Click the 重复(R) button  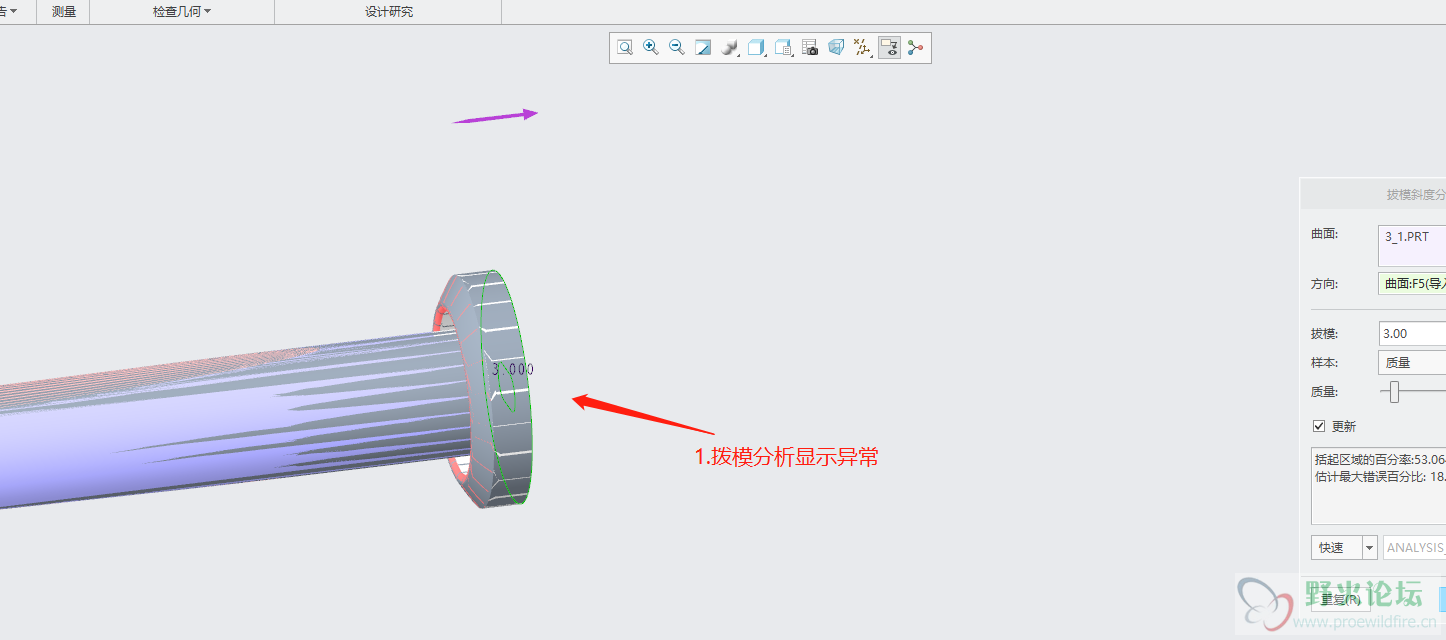1340,599
